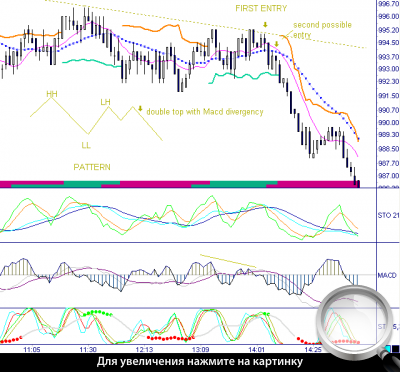Click the 988.50 price label
The image size is (400, 372).
(x=389, y=148)
